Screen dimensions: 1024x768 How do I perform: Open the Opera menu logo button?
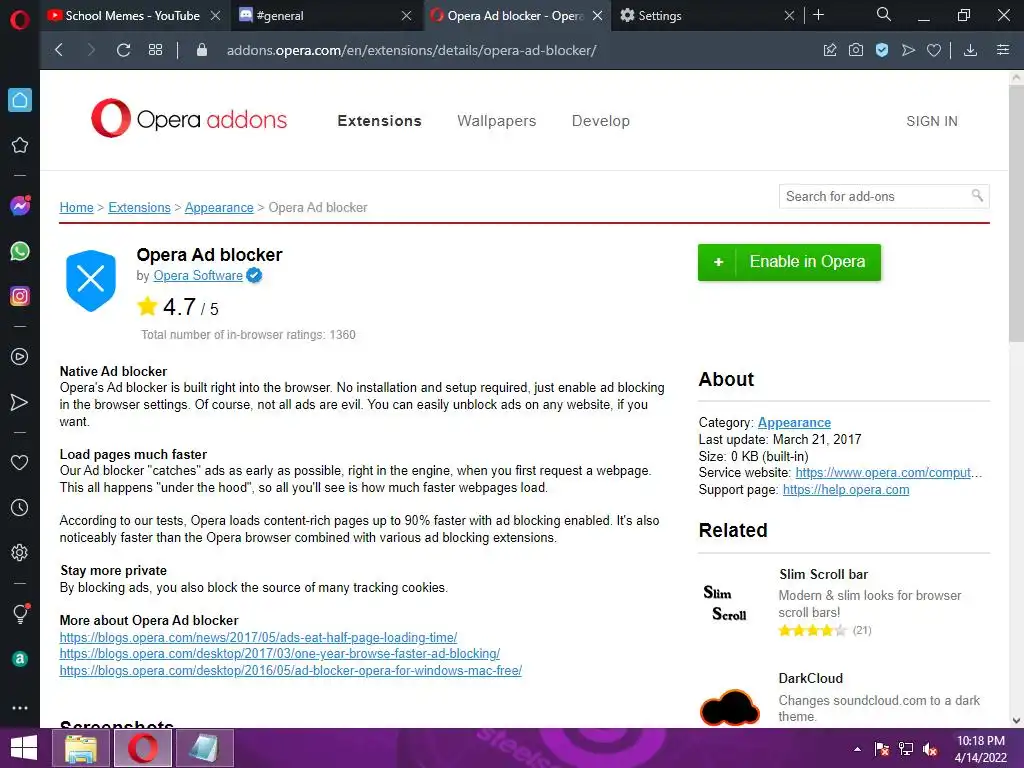(20, 19)
